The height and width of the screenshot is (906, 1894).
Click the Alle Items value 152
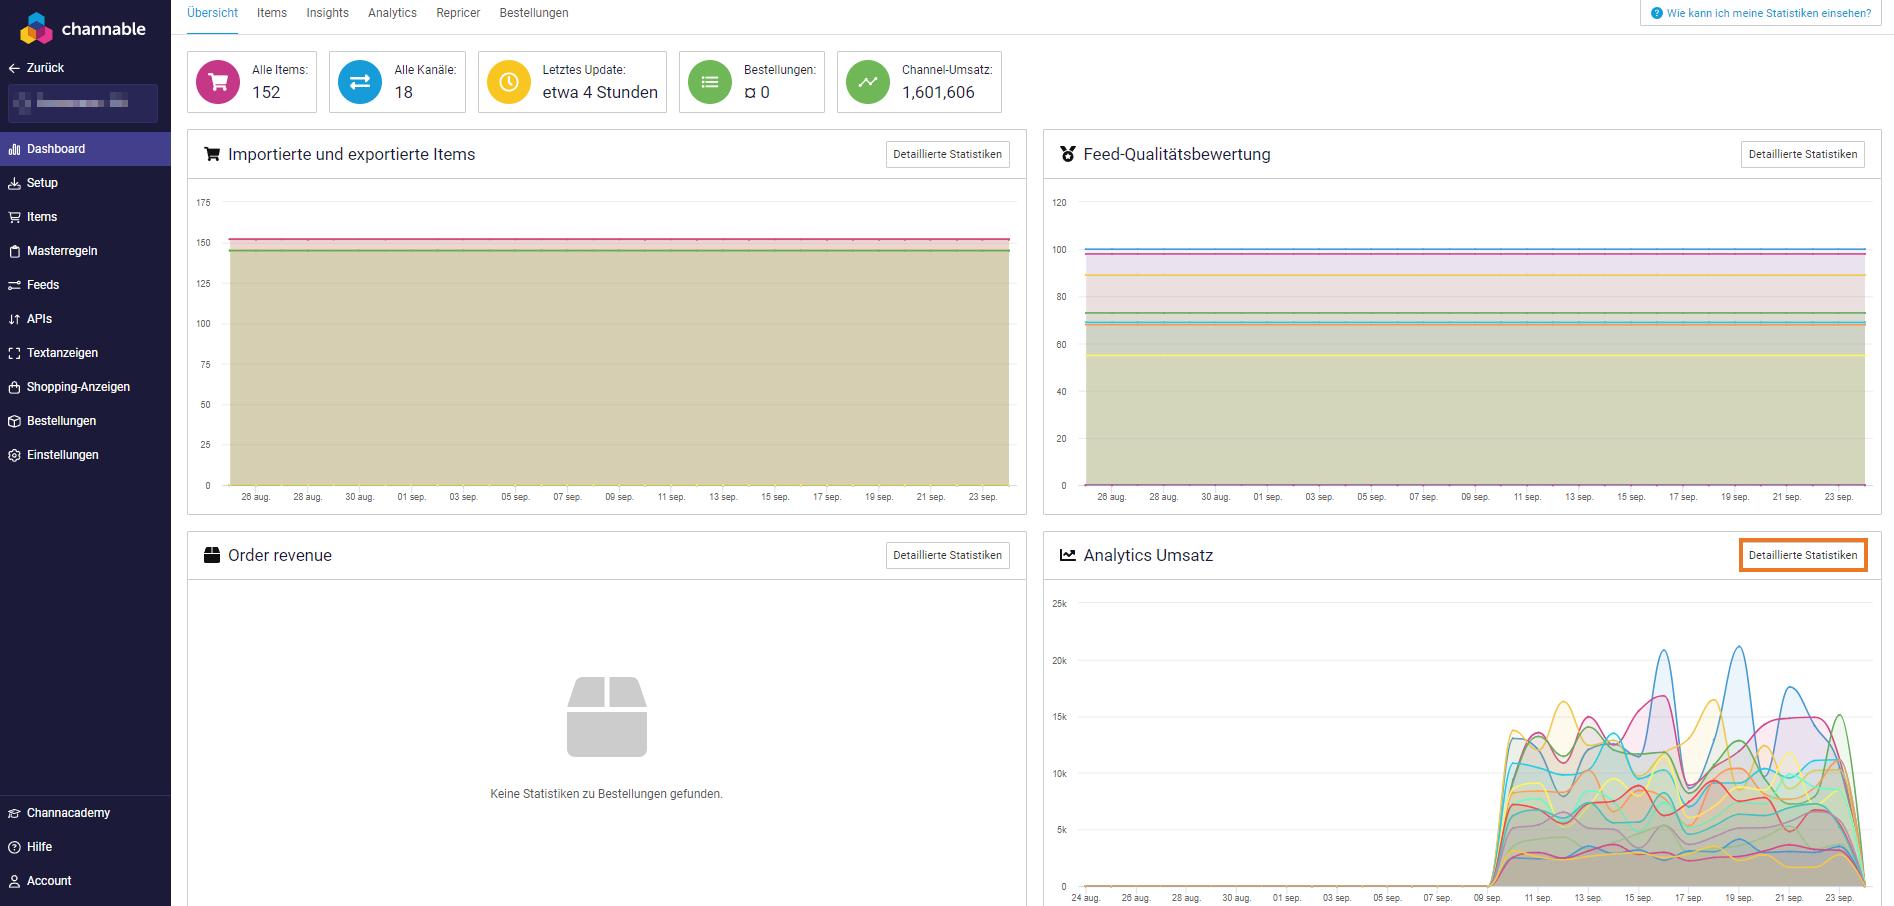click(266, 92)
